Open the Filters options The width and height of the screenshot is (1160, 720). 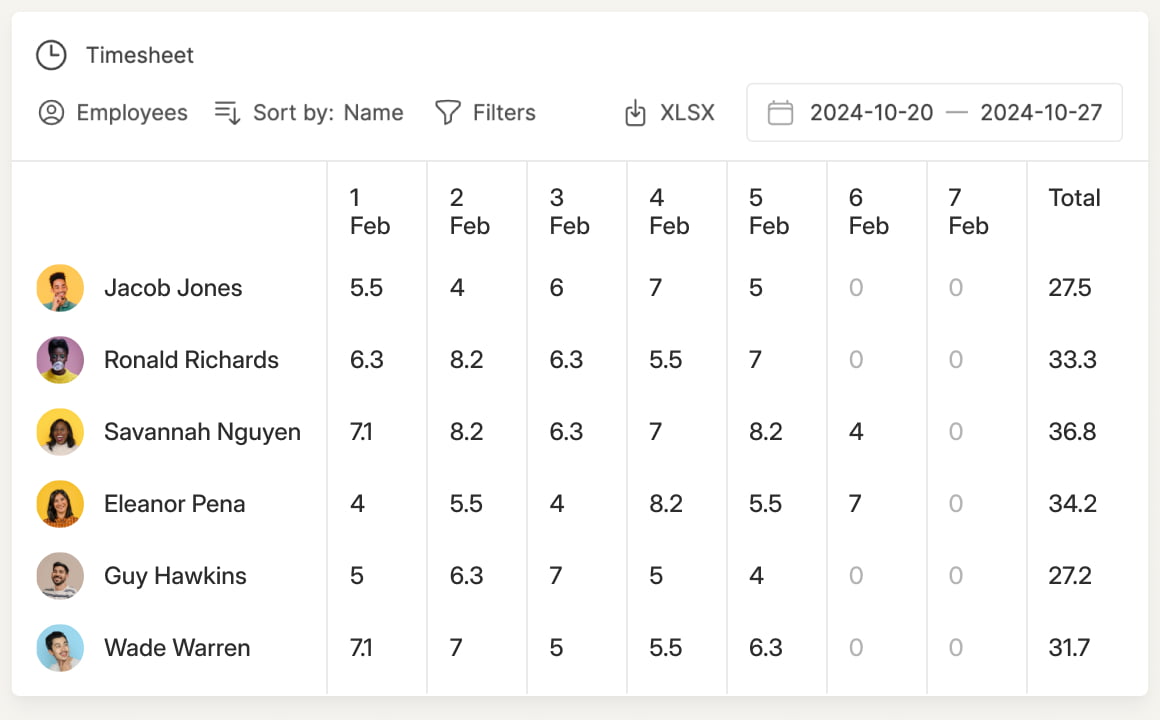pos(485,112)
